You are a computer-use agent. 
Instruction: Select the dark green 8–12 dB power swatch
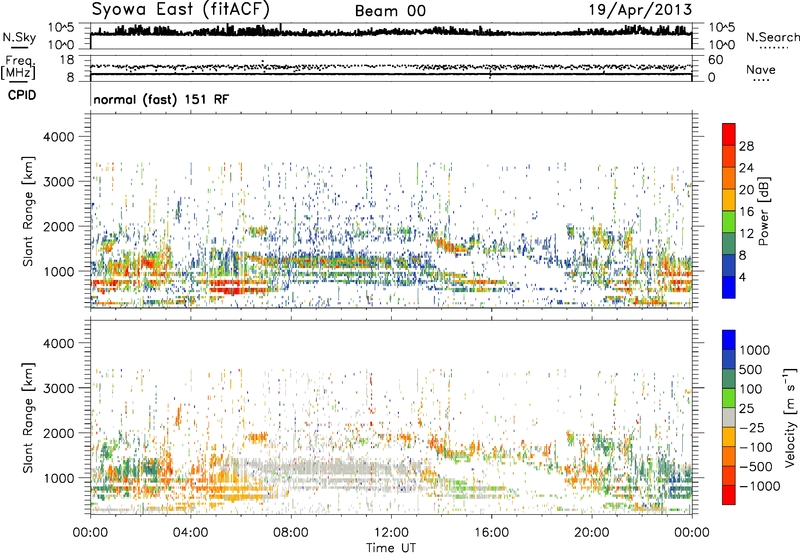729,243
